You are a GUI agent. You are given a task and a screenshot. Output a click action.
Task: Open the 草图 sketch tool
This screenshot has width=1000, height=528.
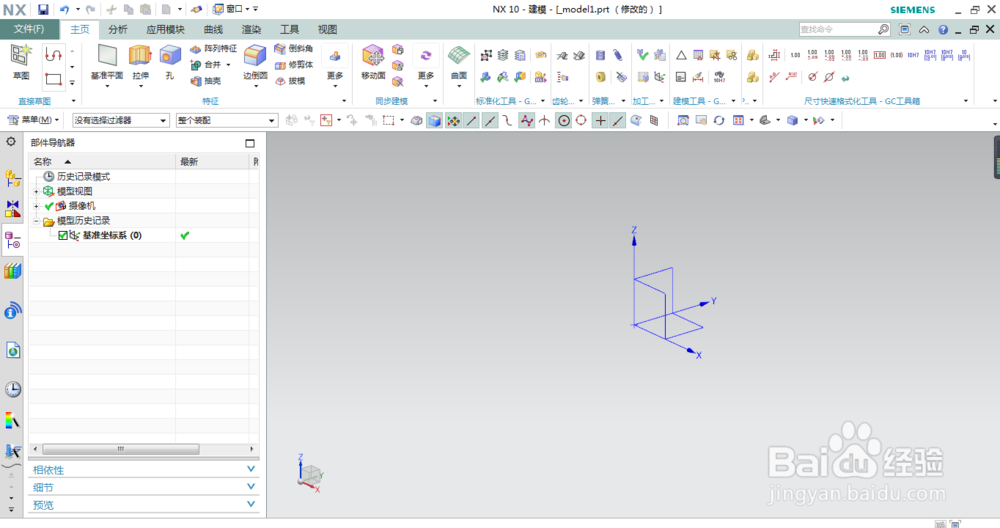tap(21, 62)
